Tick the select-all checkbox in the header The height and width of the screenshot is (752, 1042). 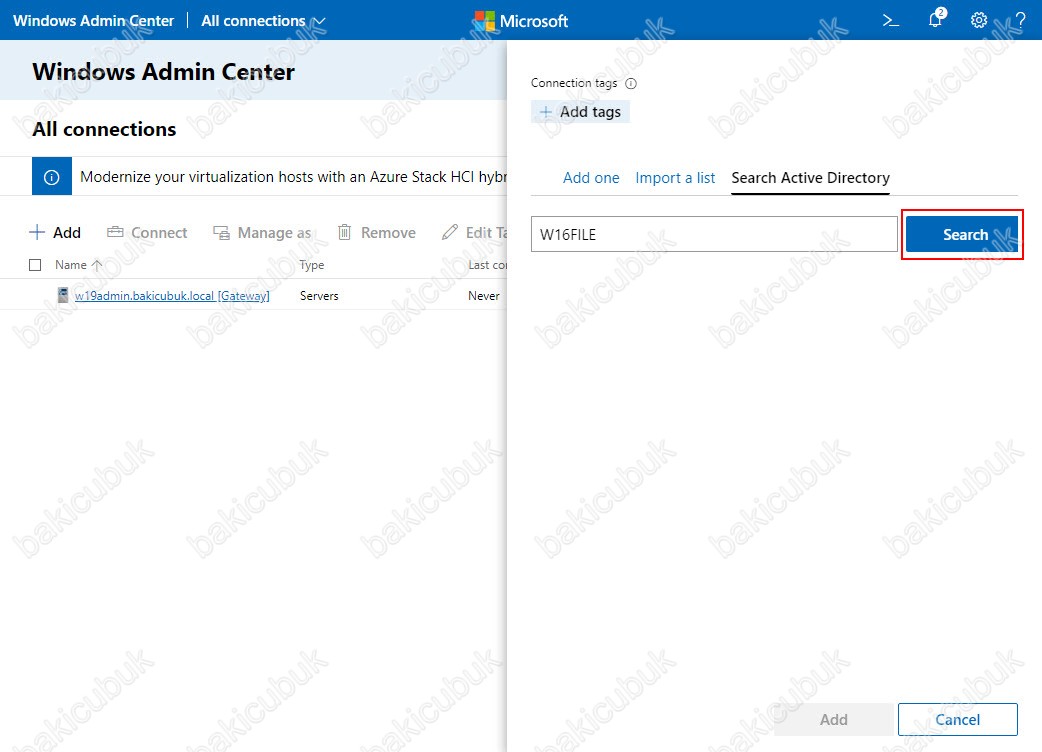35,265
